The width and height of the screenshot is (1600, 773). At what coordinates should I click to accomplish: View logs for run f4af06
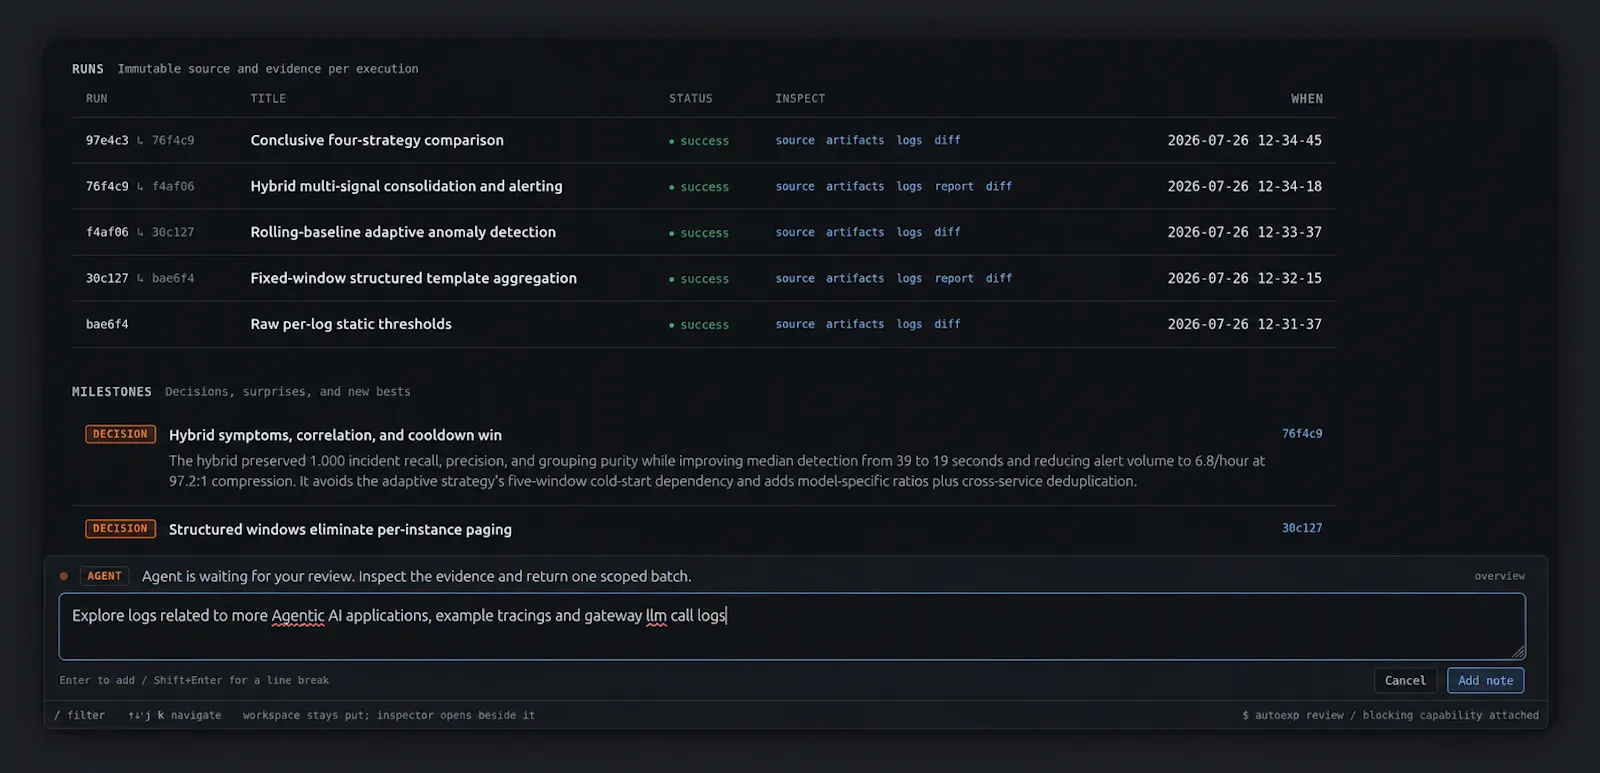point(909,232)
